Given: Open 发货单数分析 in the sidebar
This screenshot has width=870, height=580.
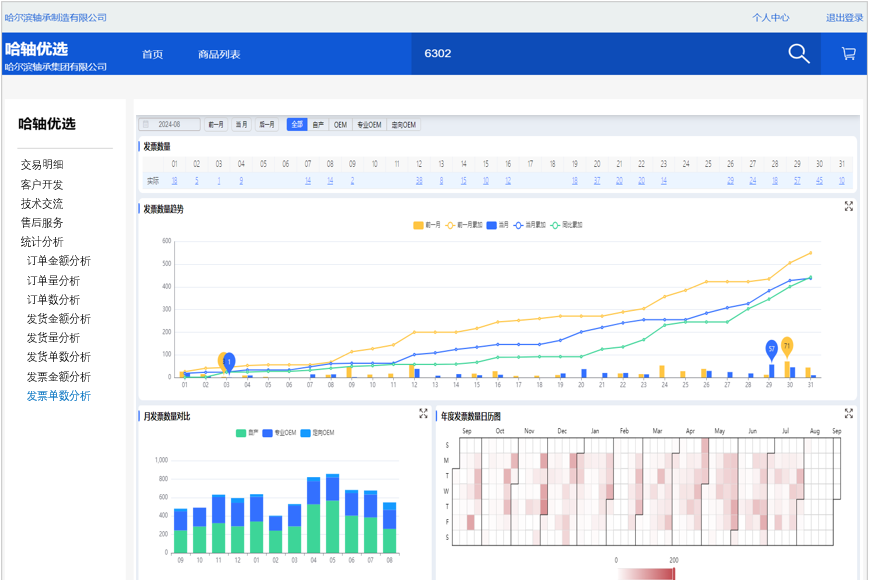Looking at the screenshot, I should tap(59, 357).
